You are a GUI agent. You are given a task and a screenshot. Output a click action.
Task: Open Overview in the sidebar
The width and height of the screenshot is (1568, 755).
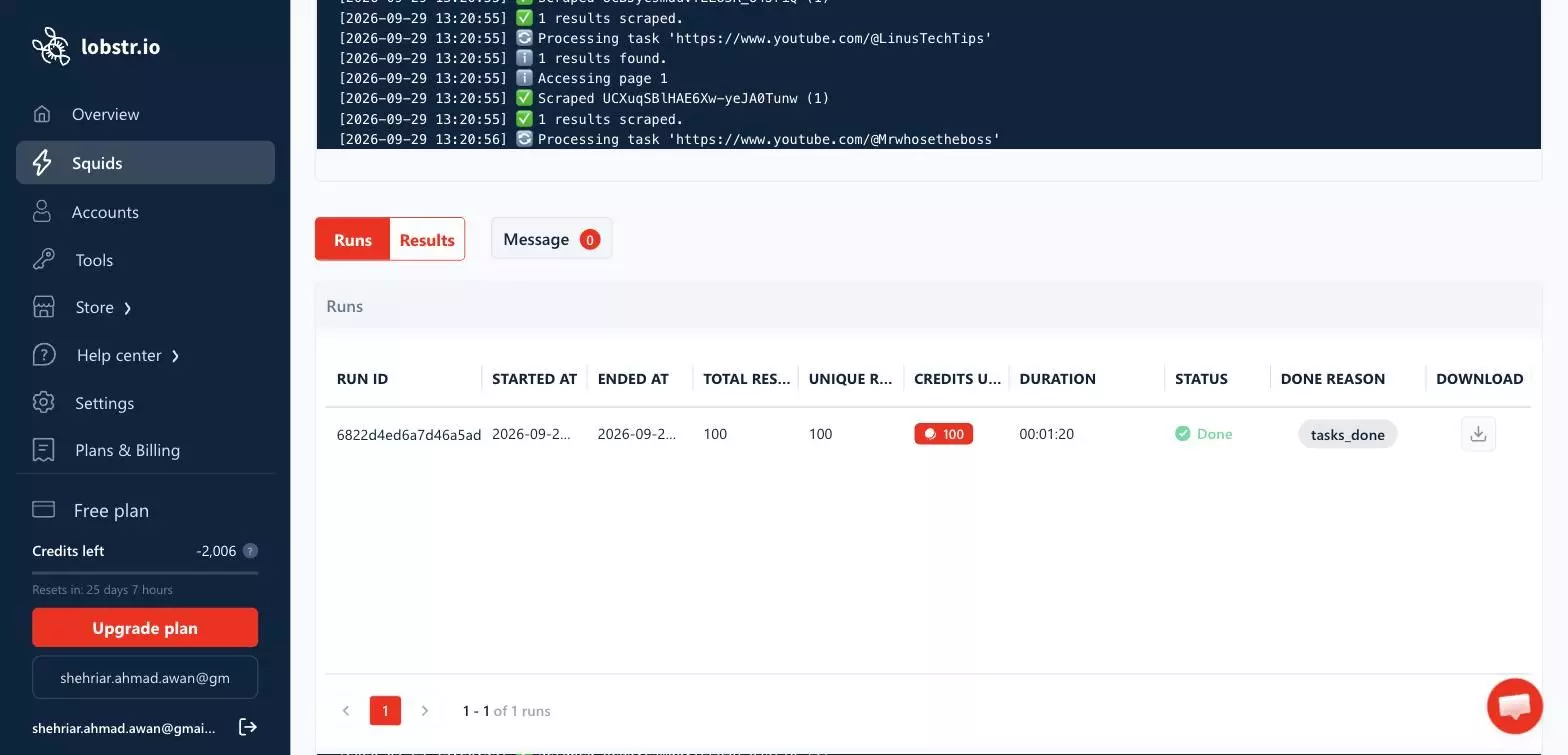[145, 114]
